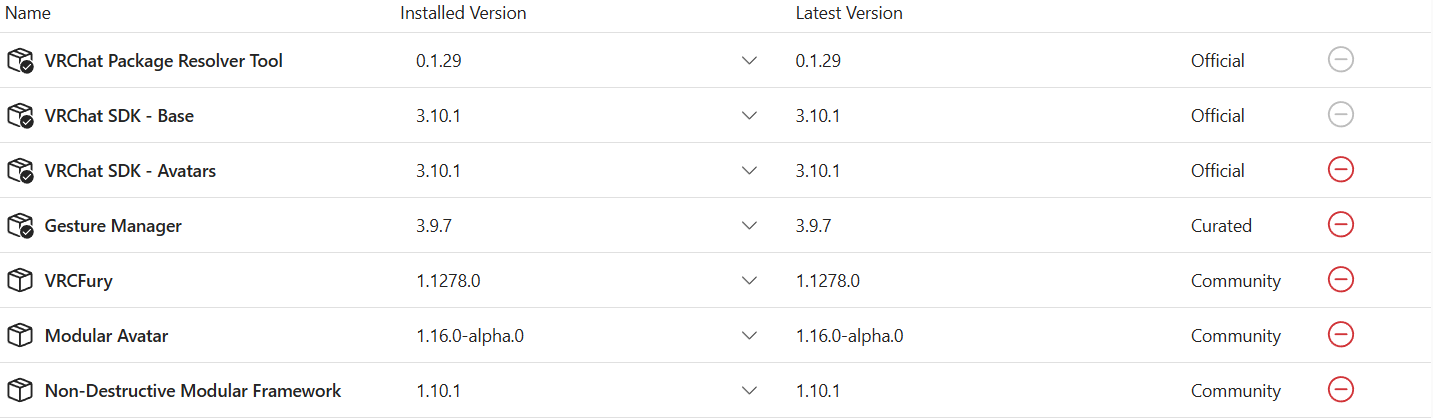Click the Gesture Manager package icon
1433x418 pixels.
click(x=20, y=226)
